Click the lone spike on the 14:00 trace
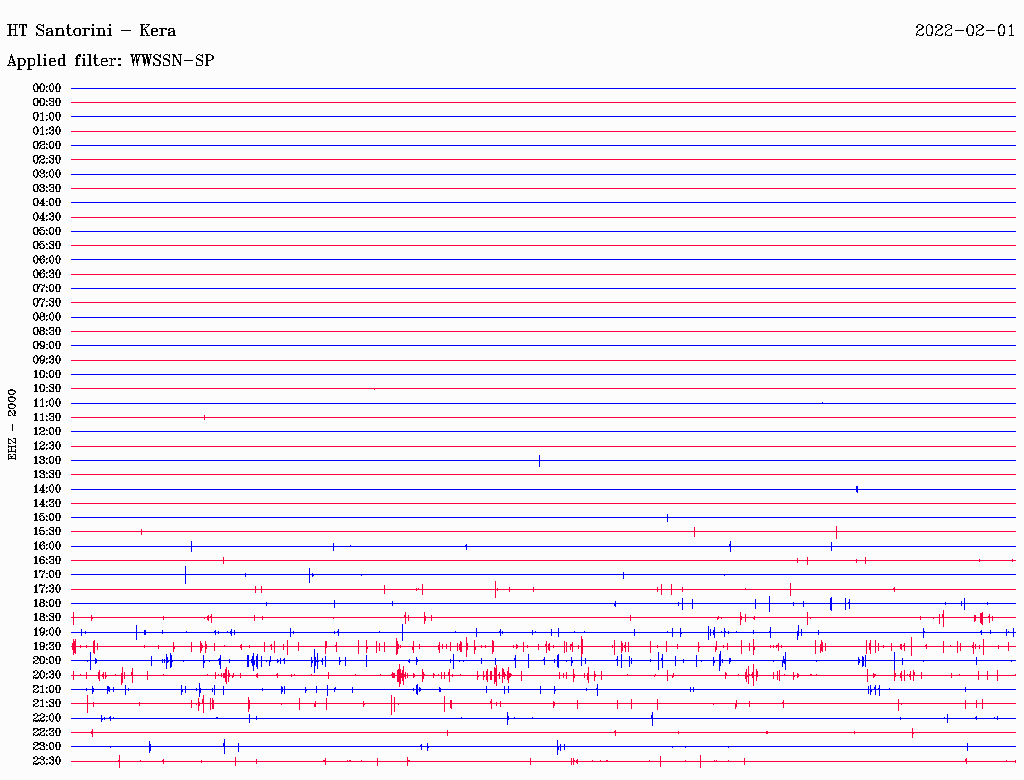Screen dimensions: 1024x780 pyautogui.click(x=857, y=489)
